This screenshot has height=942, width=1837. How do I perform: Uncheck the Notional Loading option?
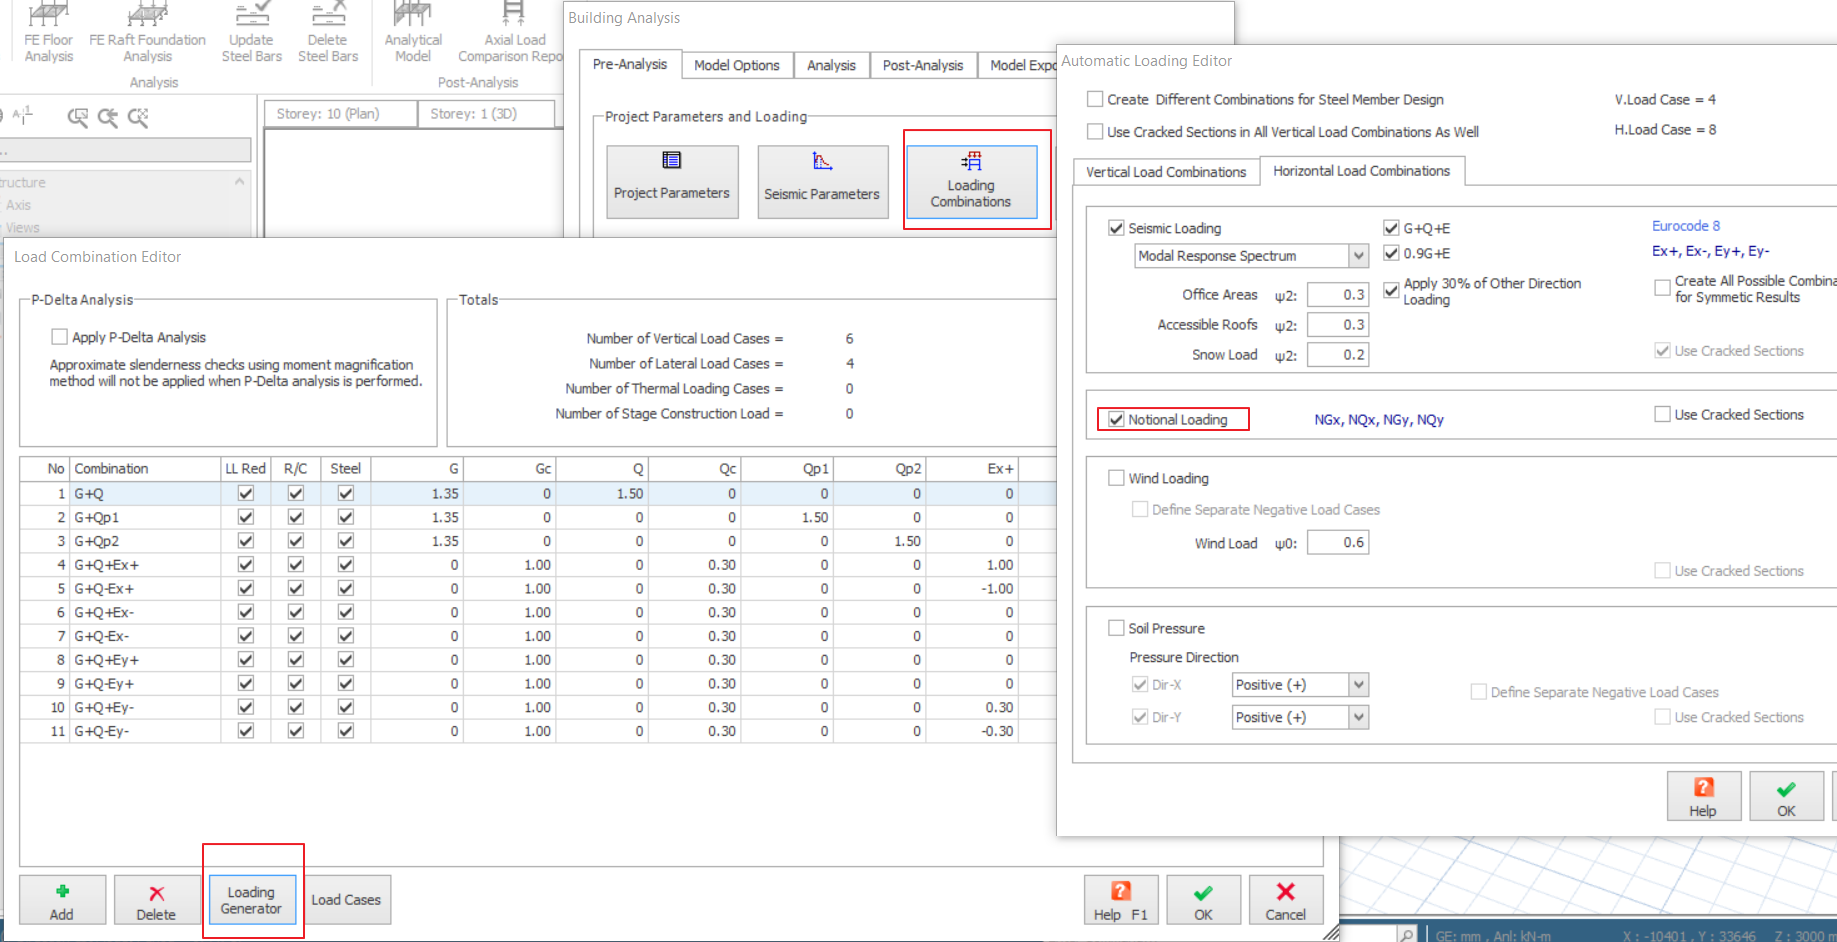[x=1117, y=419]
